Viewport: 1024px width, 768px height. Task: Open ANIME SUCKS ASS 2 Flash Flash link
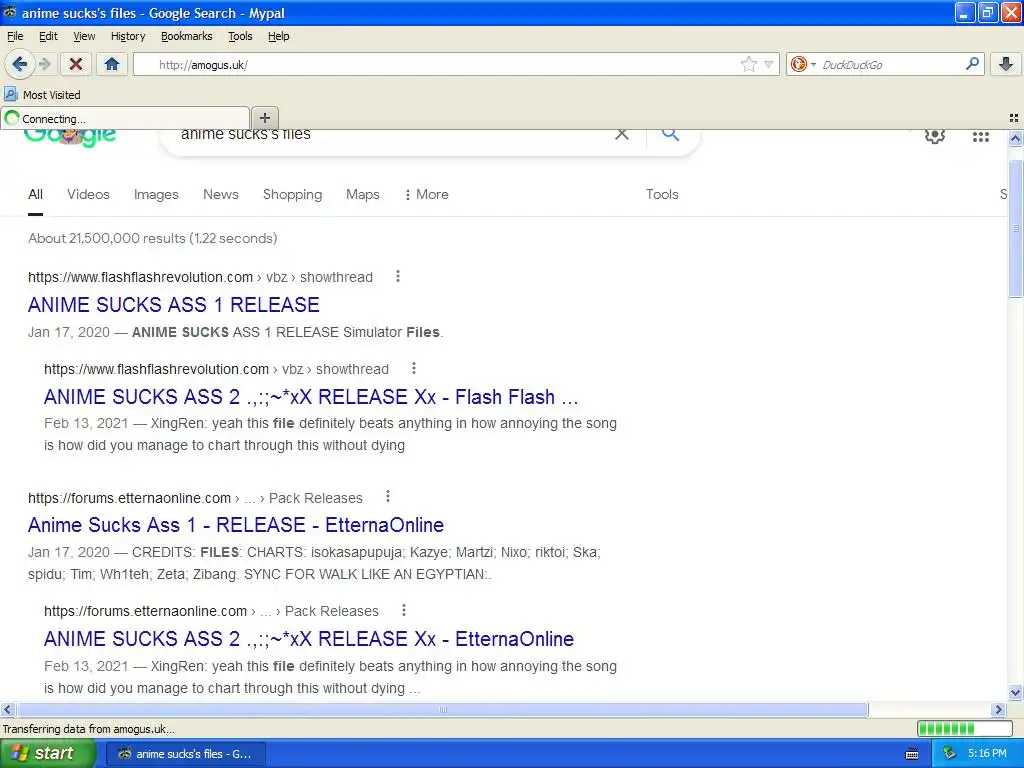click(x=311, y=396)
